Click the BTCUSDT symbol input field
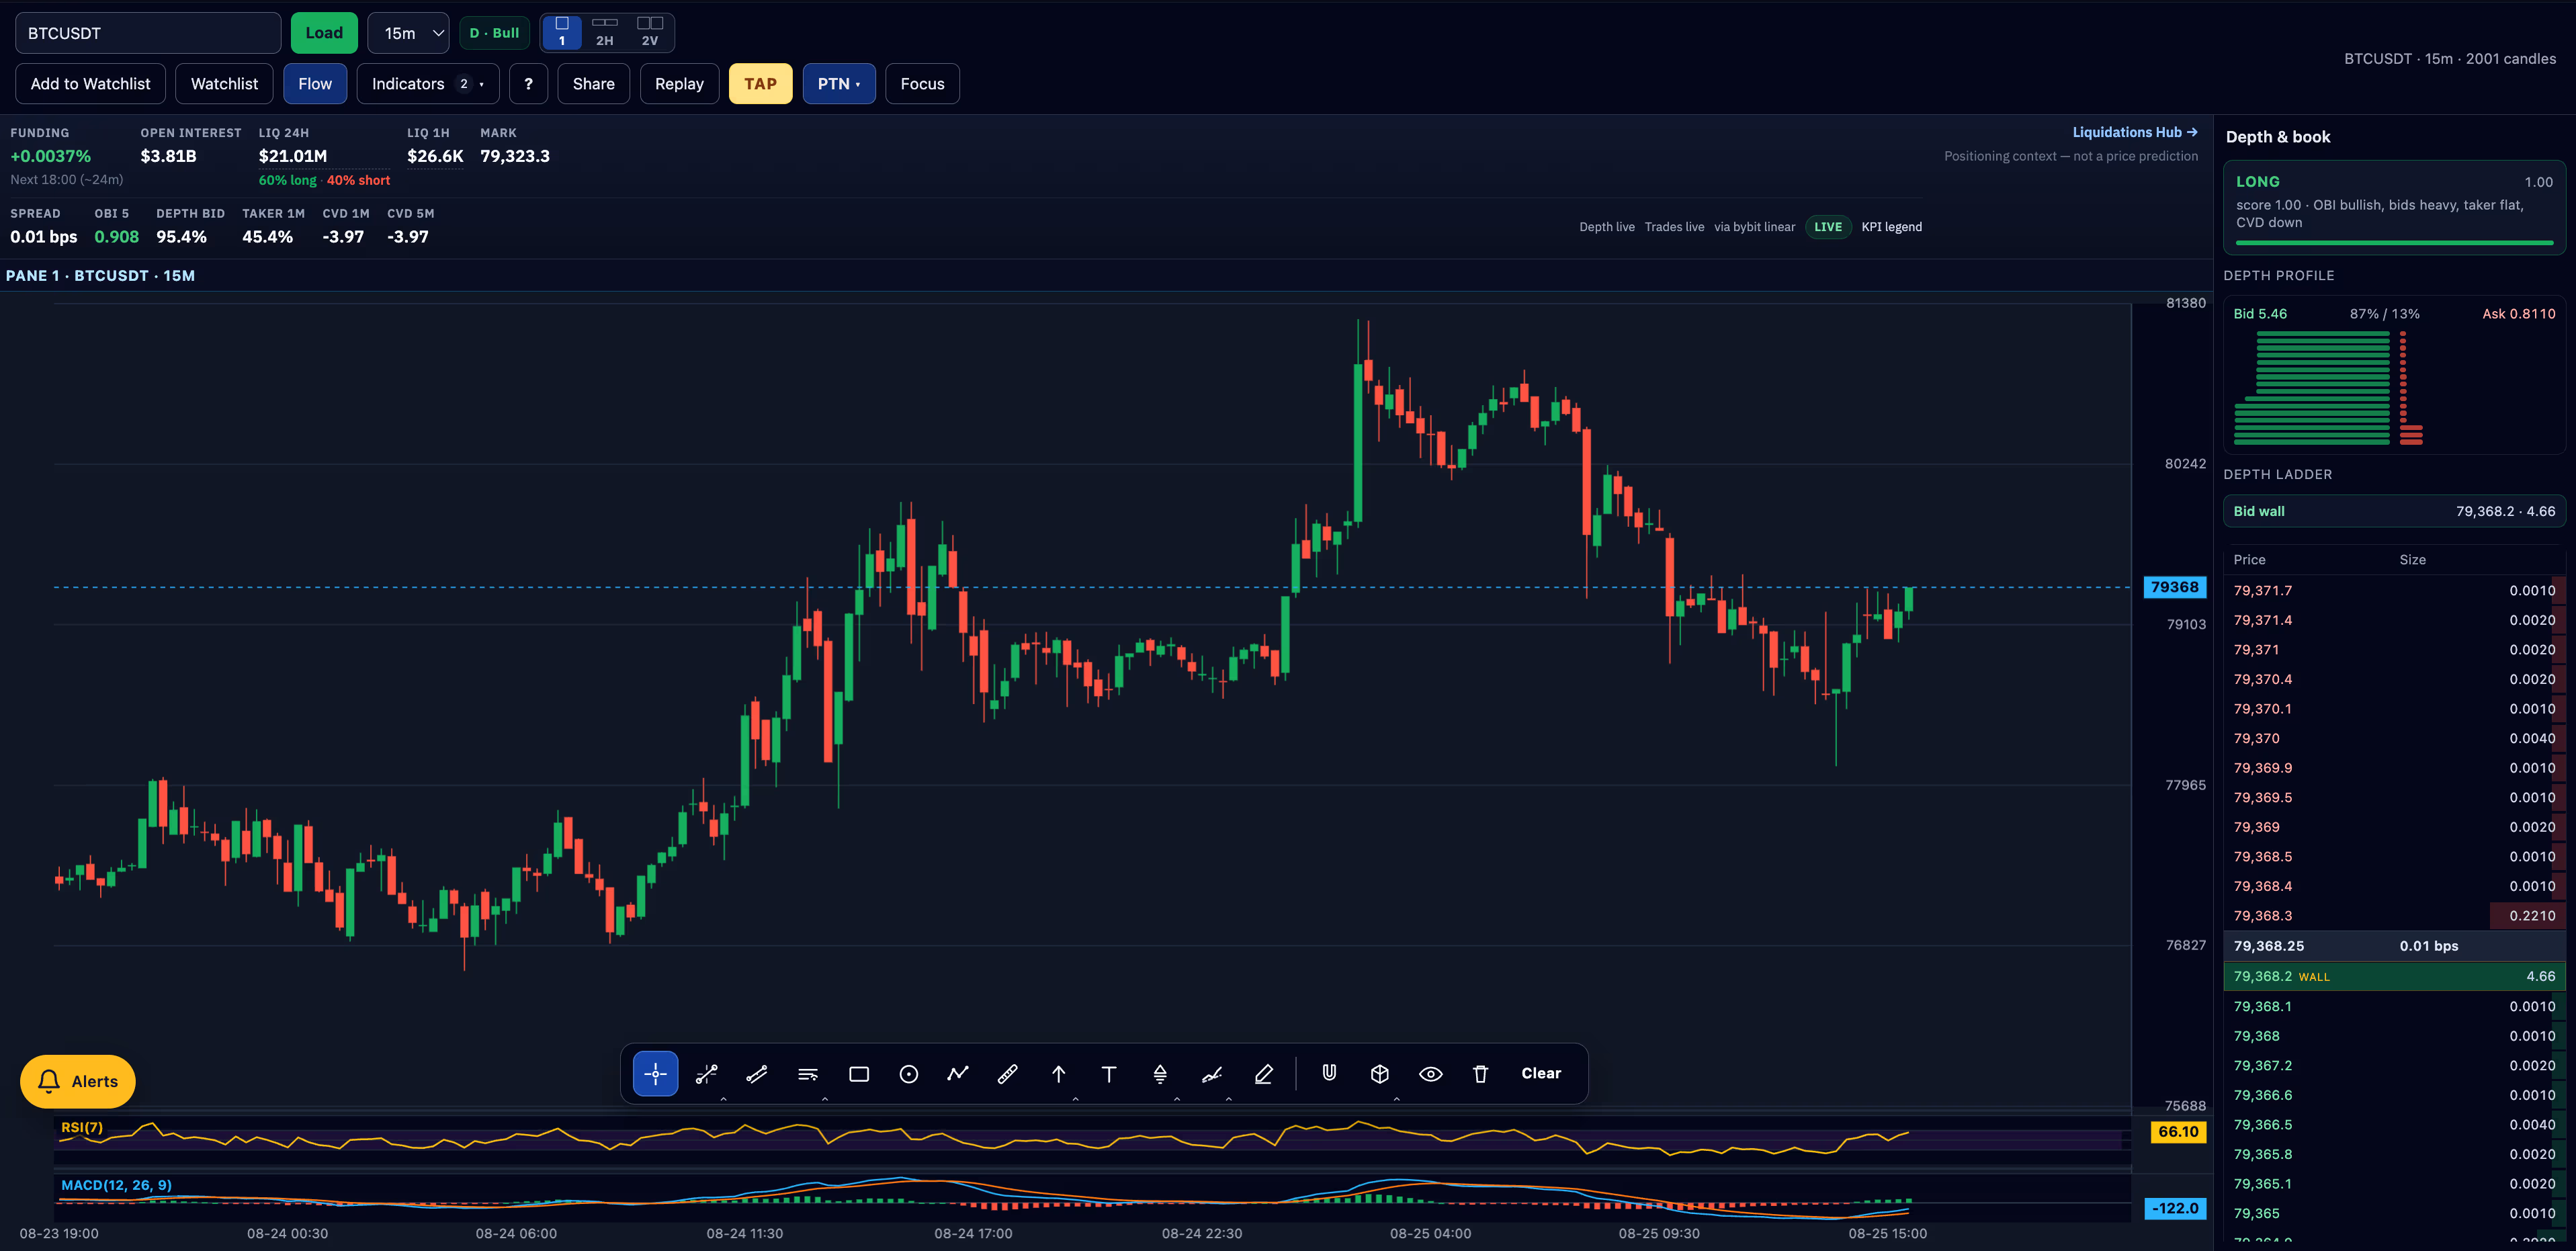This screenshot has height=1251, width=2576. coord(148,33)
